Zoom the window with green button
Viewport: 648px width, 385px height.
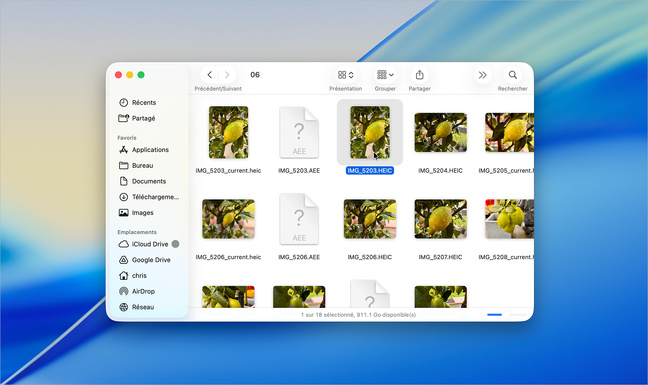click(x=141, y=75)
